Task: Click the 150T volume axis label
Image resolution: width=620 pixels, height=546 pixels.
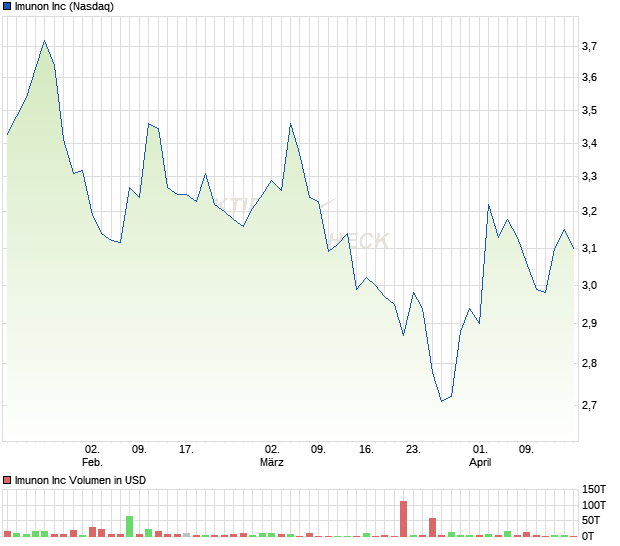Action: tap(594, 489)
